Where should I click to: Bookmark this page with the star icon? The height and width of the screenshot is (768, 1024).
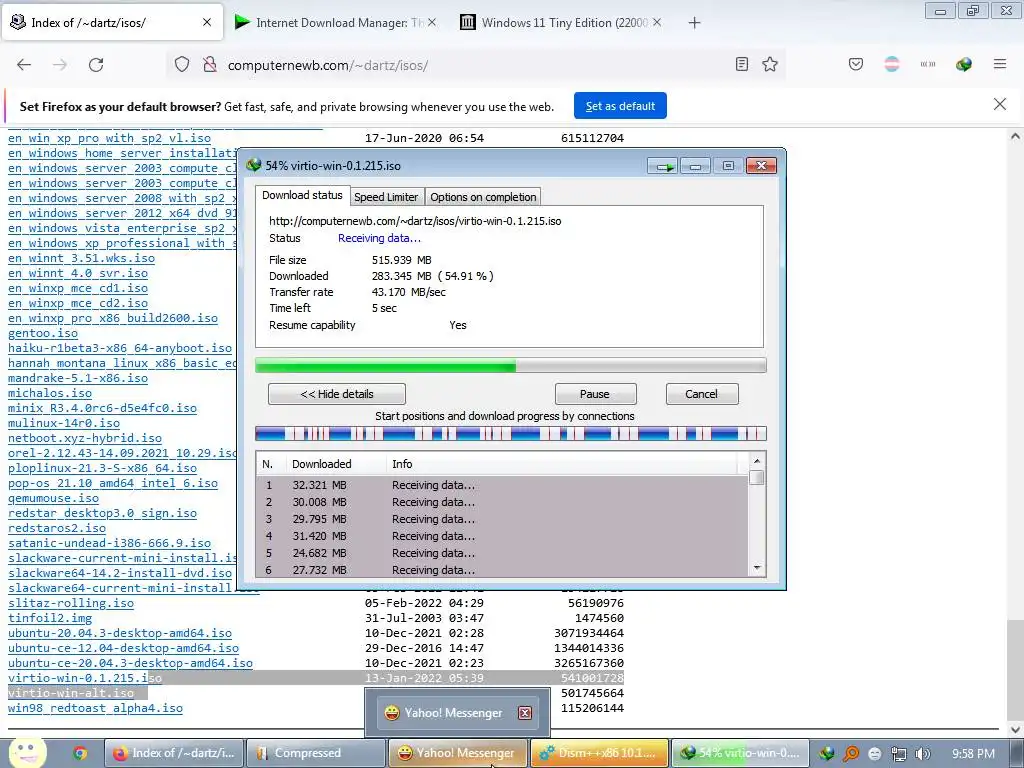(x=770, y=64)
